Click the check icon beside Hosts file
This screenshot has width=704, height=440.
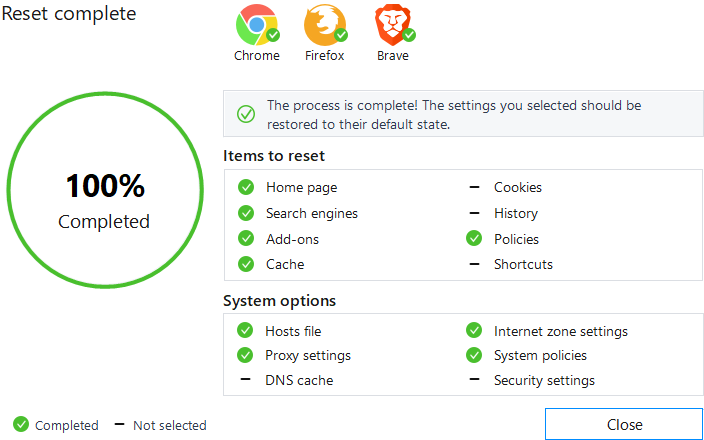[x=245, y=330]
